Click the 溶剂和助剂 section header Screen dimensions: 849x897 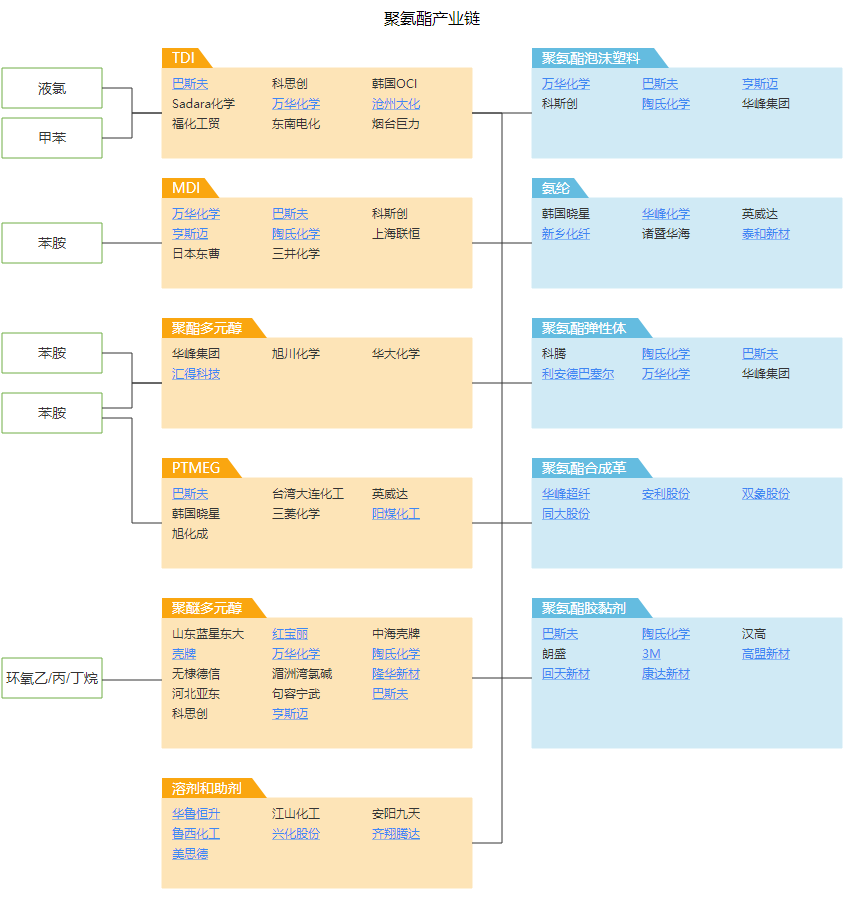point(213,788)
